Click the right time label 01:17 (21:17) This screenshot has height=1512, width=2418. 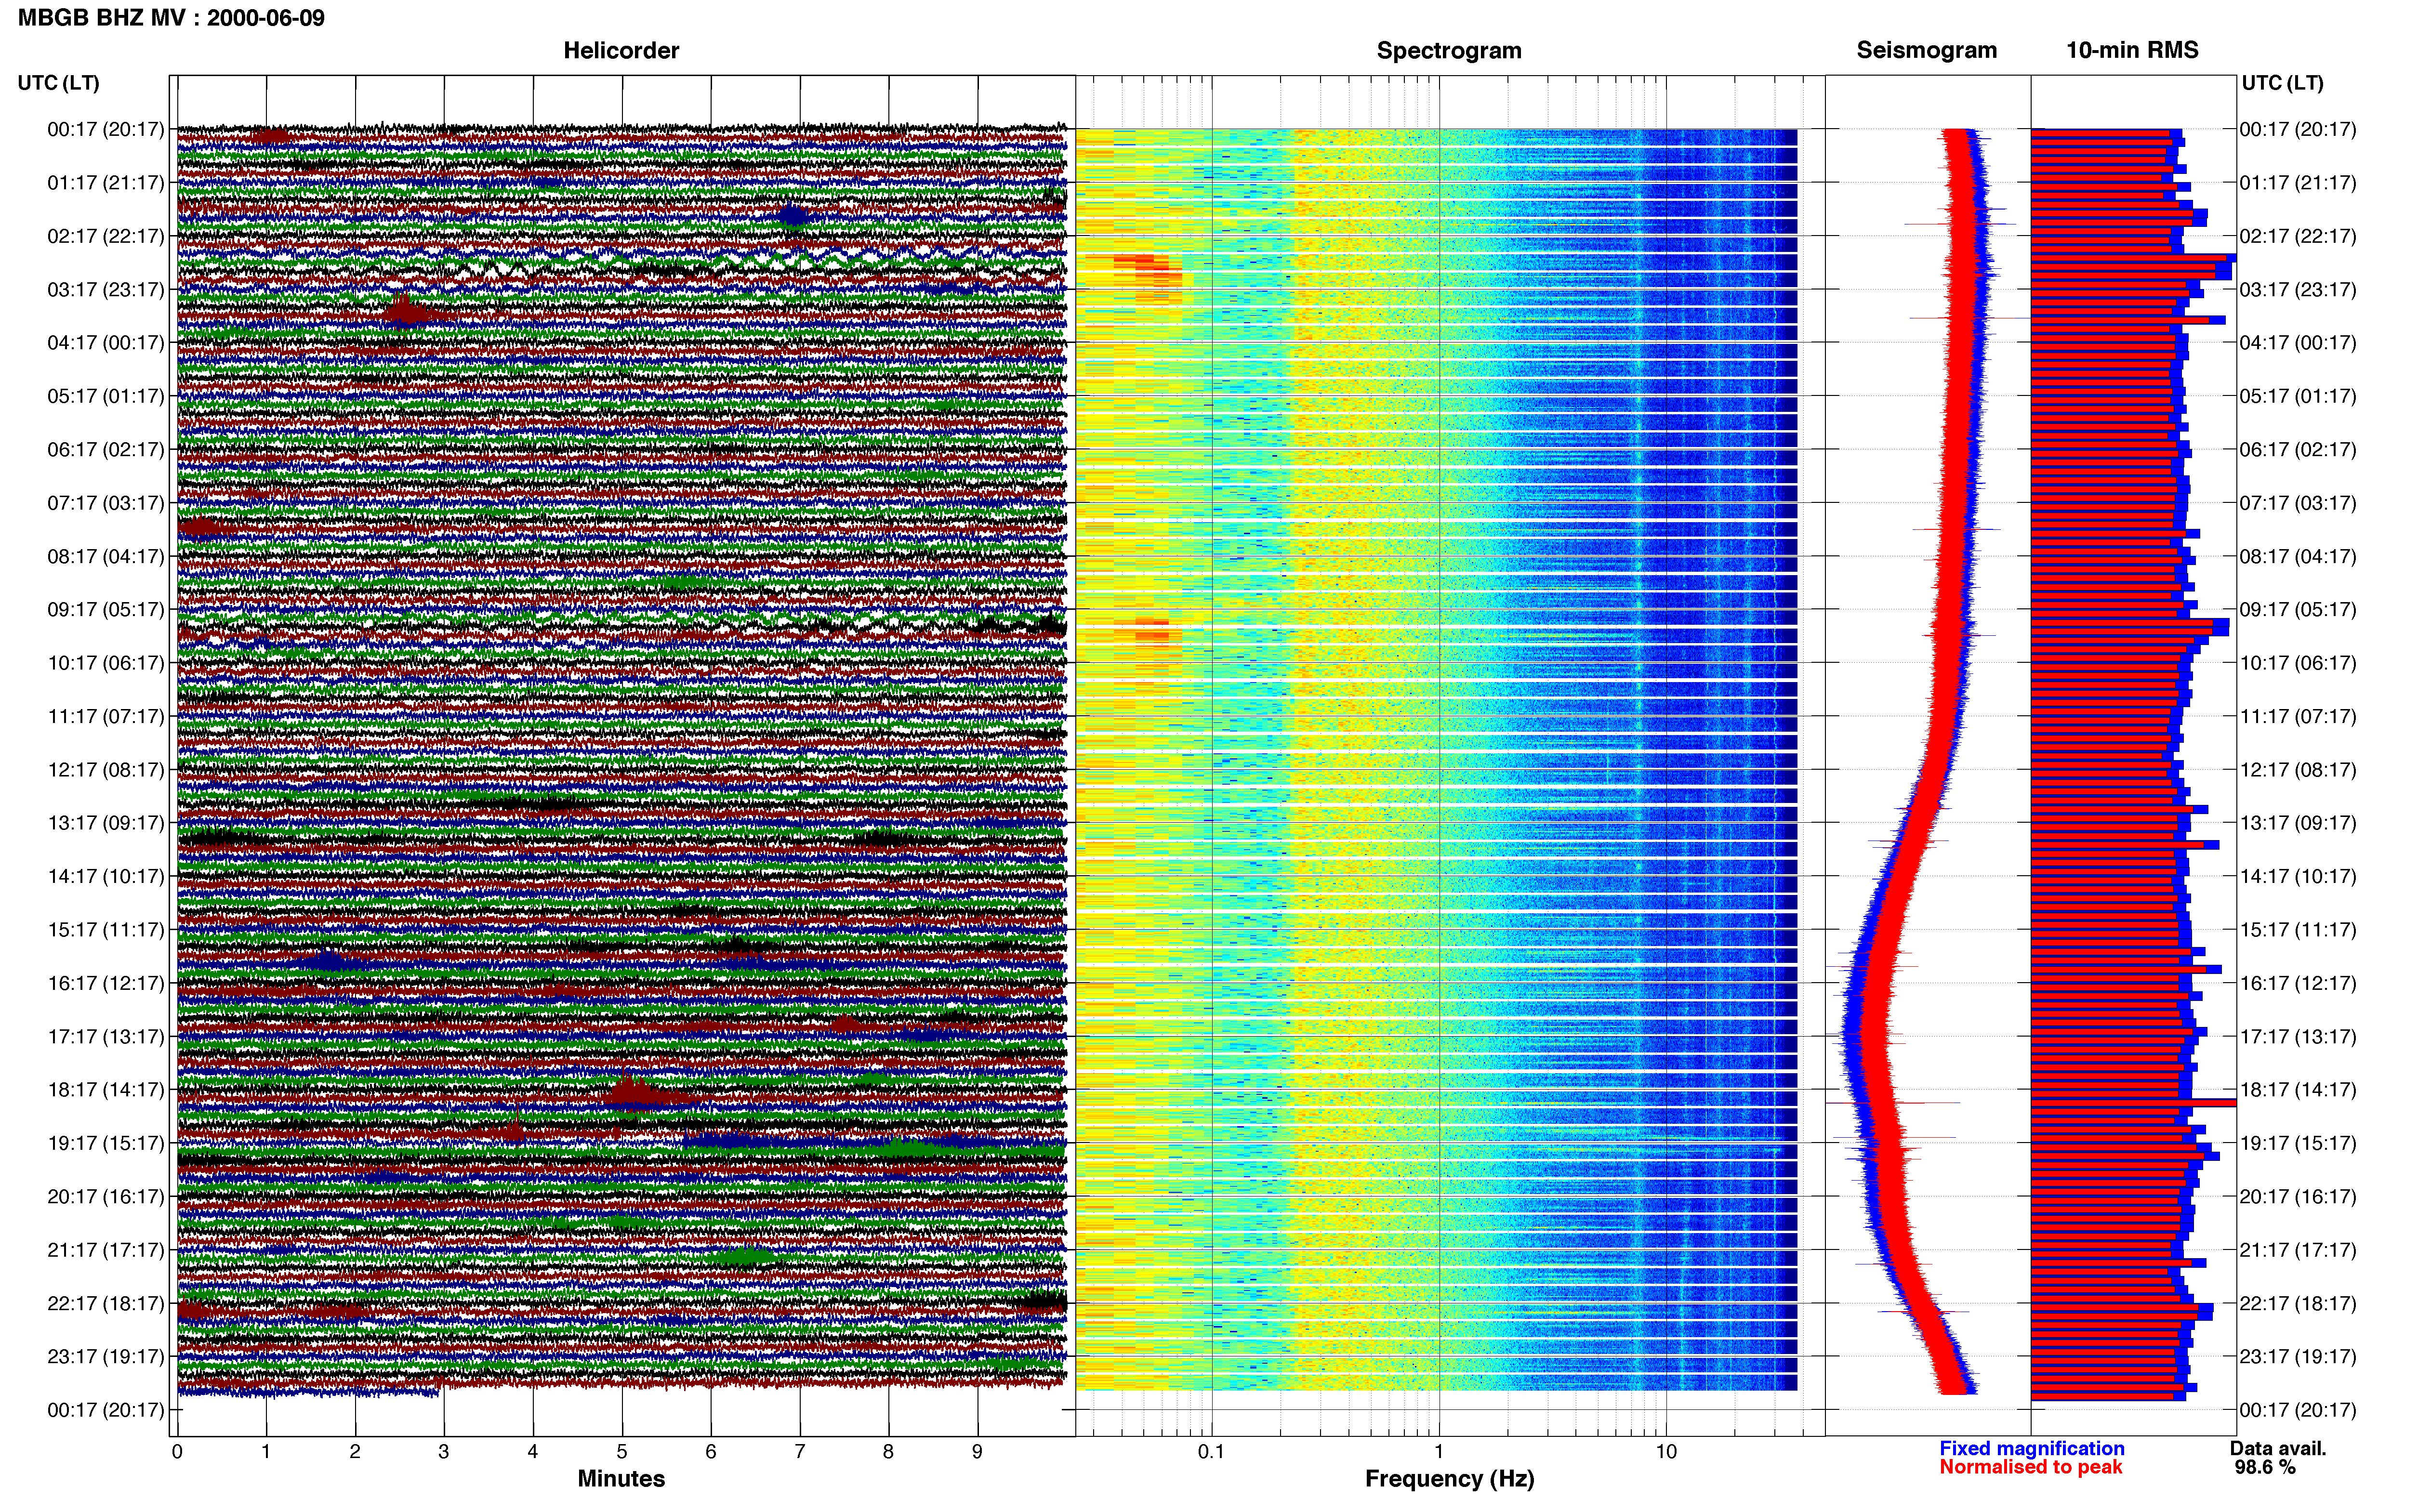click(2298, 182)
